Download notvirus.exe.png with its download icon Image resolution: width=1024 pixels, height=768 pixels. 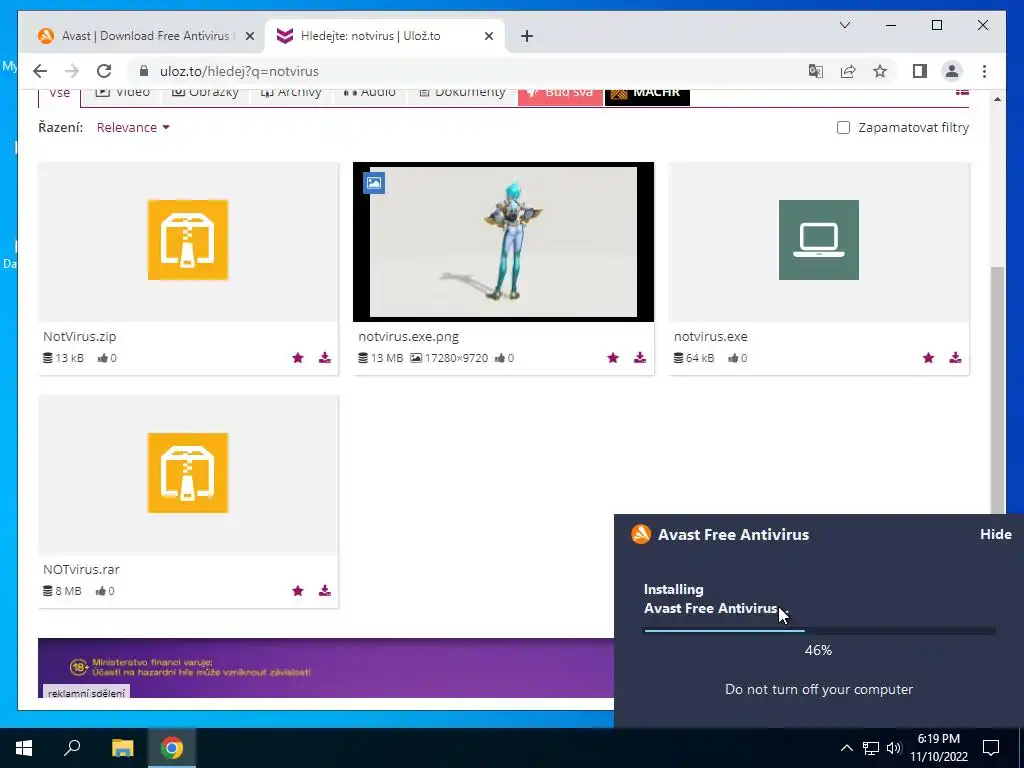640,358
